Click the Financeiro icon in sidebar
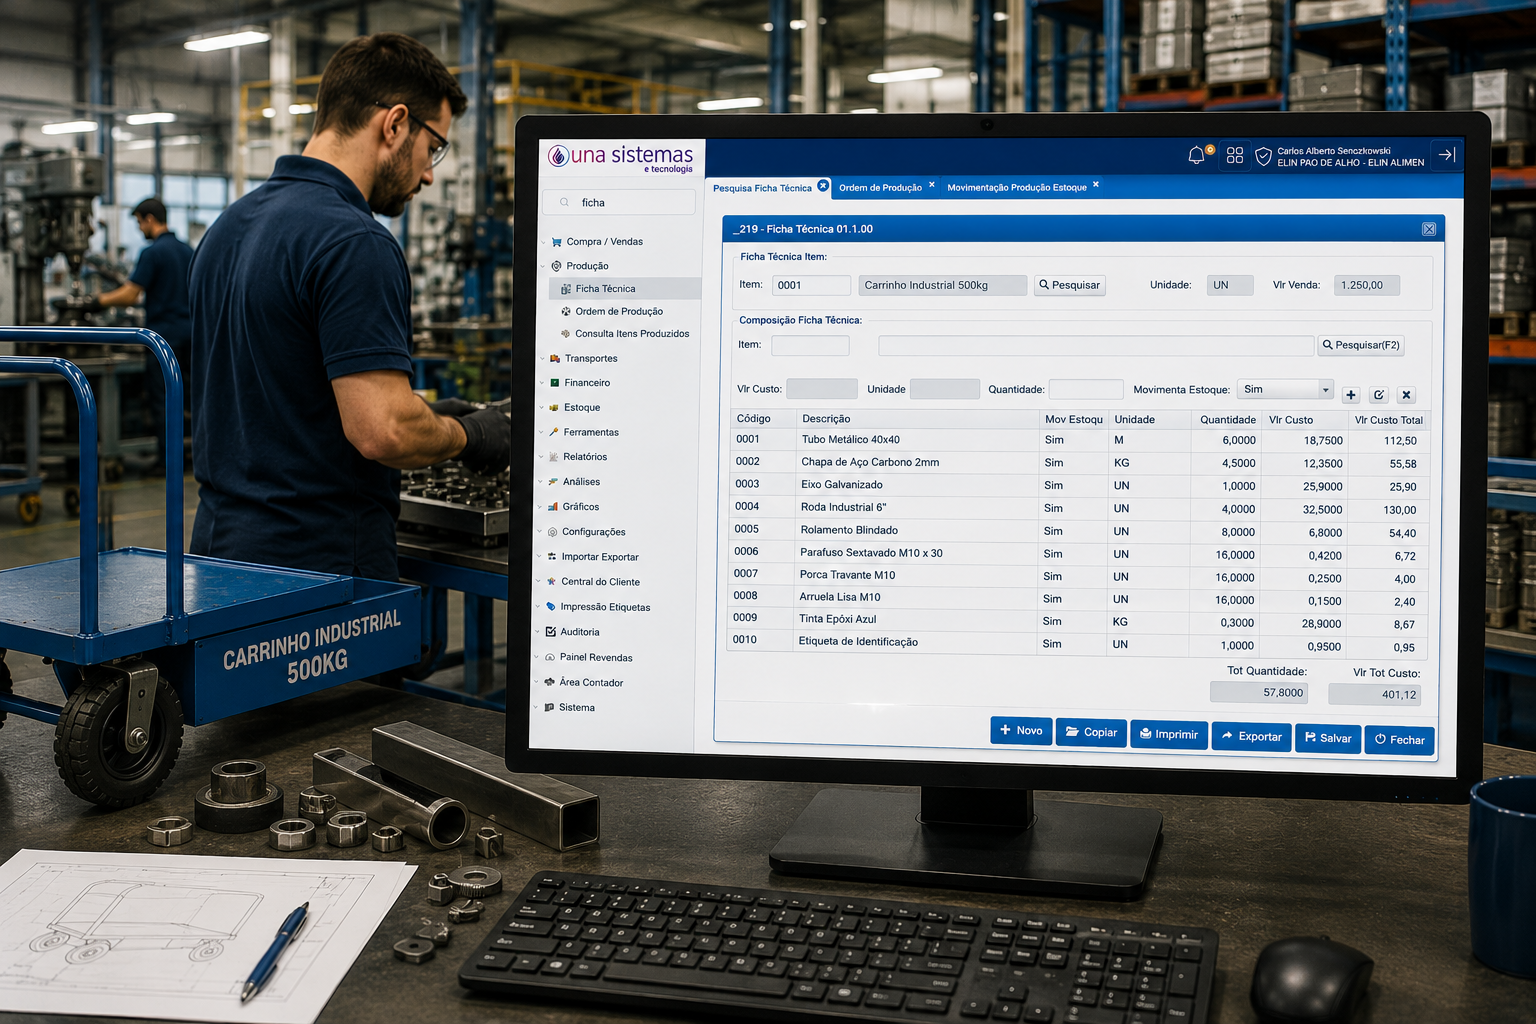 click(x=555, y=383)
